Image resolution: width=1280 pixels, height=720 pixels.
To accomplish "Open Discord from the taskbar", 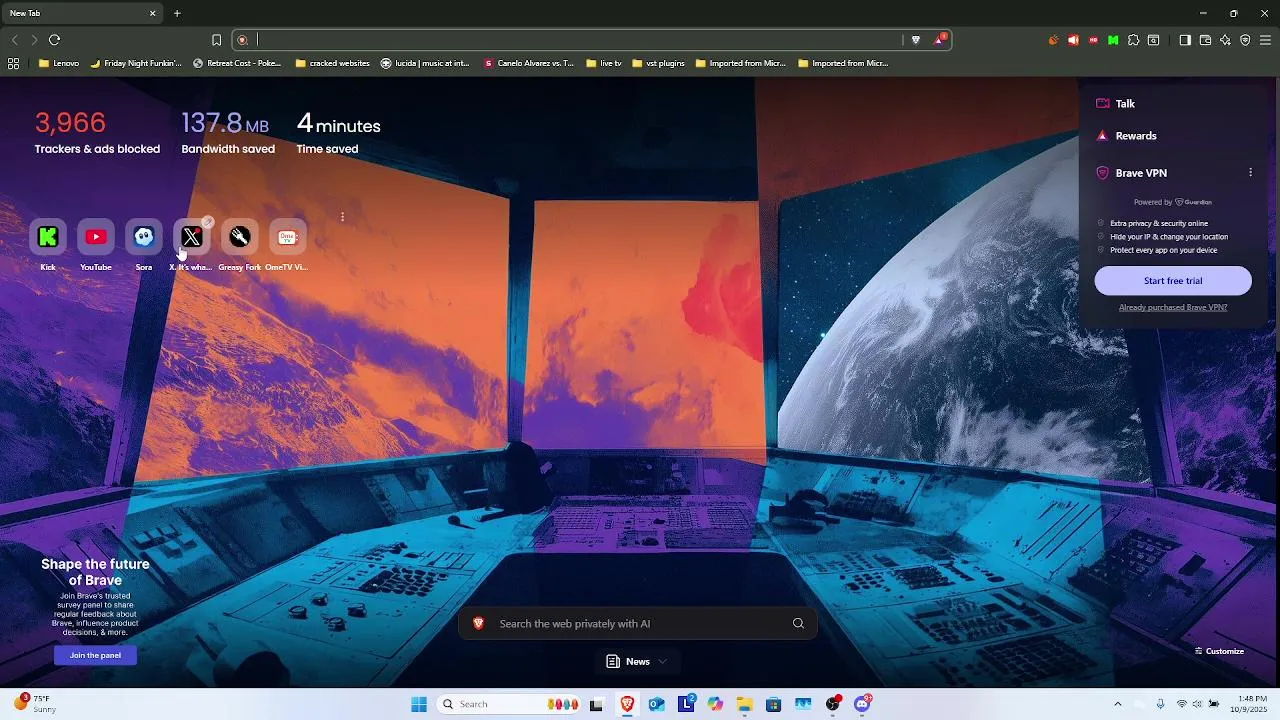I will [862, 704].
